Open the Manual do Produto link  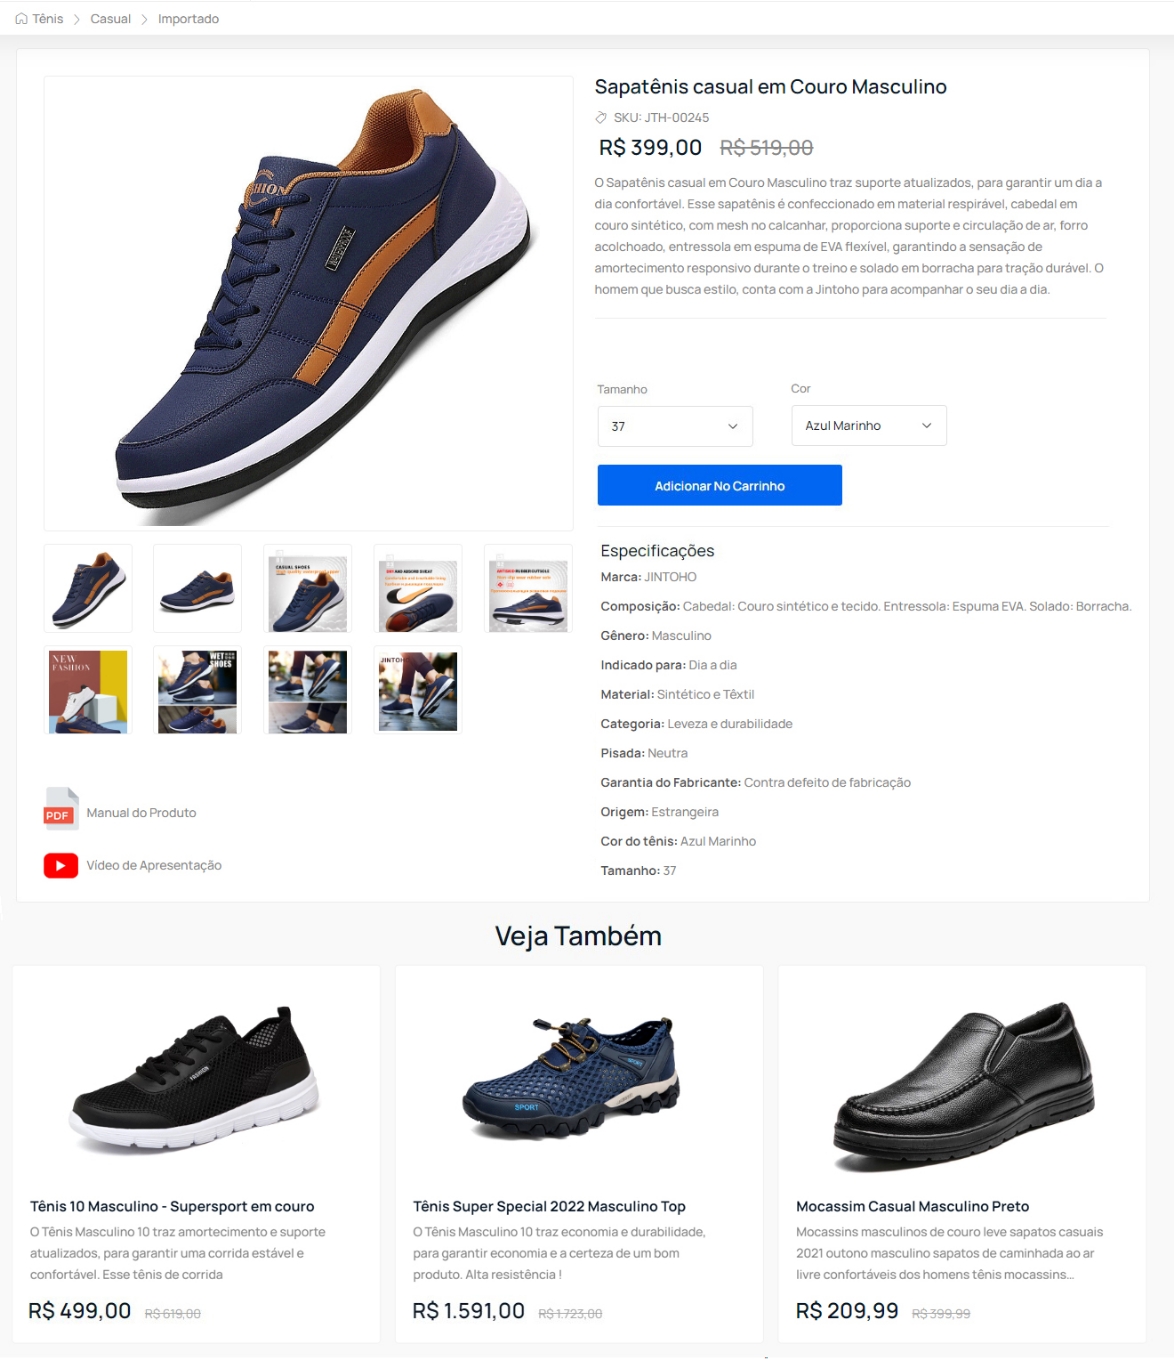(141, 812)
